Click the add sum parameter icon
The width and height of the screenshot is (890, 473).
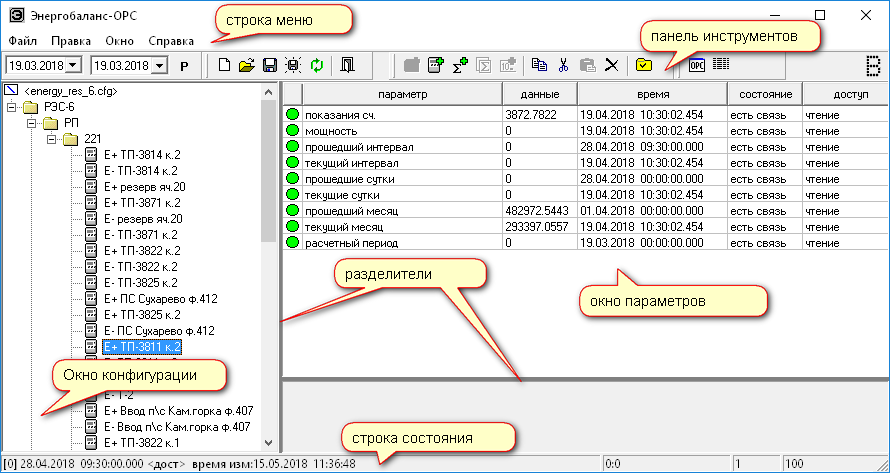point(460,65)
